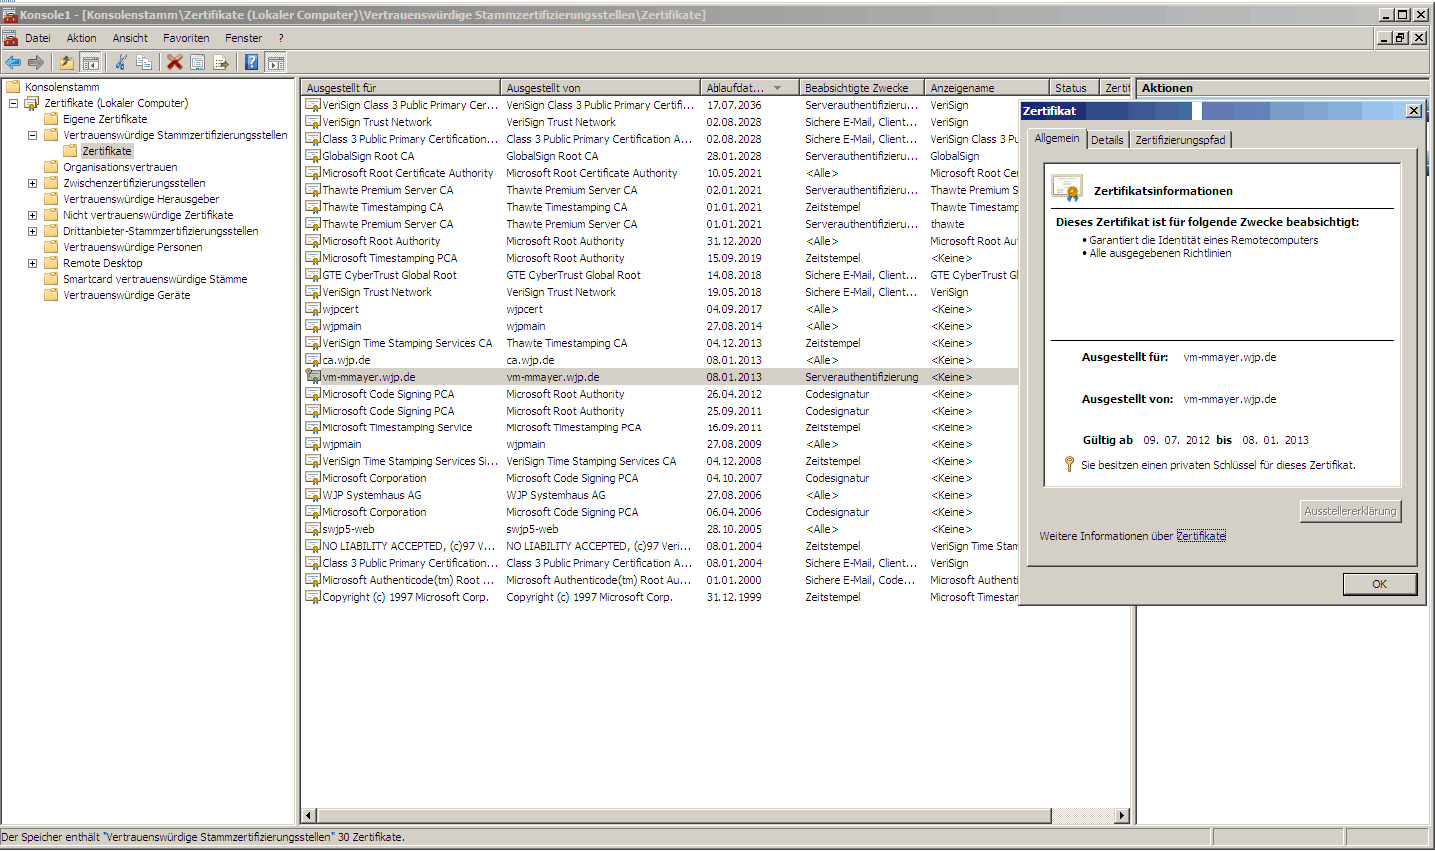Click the certificate icon of Microsoft Root Authority

pos(313,241)
